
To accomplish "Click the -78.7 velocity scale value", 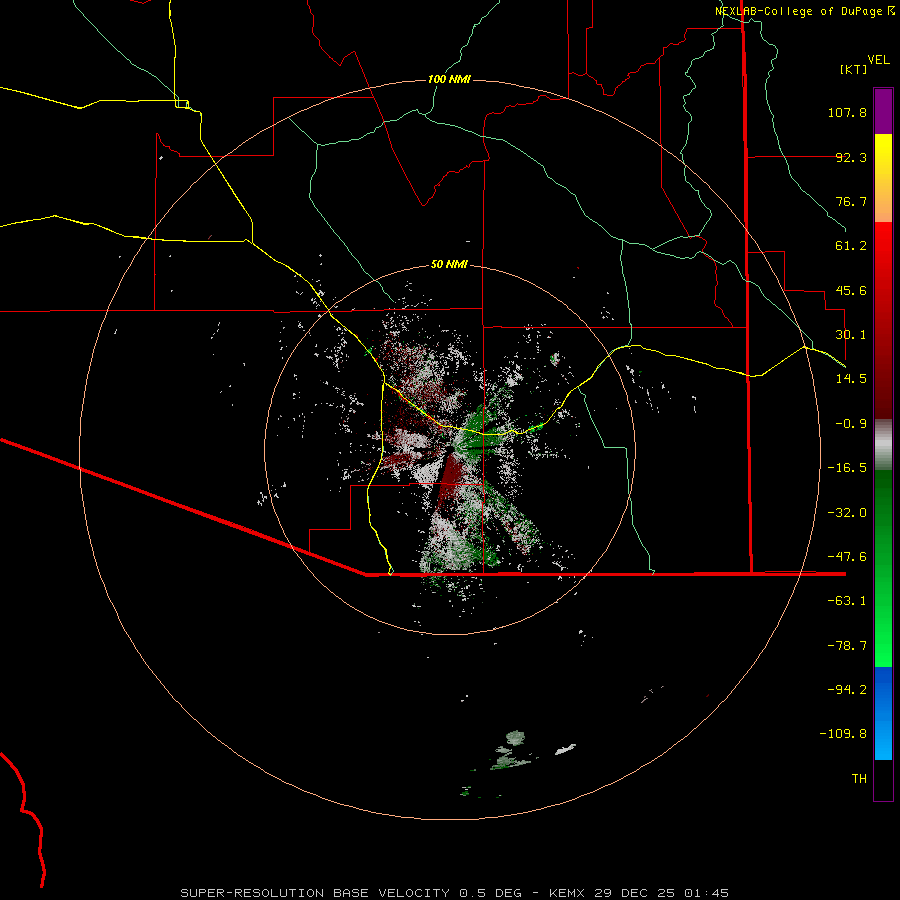I will [x=847, y=646].
